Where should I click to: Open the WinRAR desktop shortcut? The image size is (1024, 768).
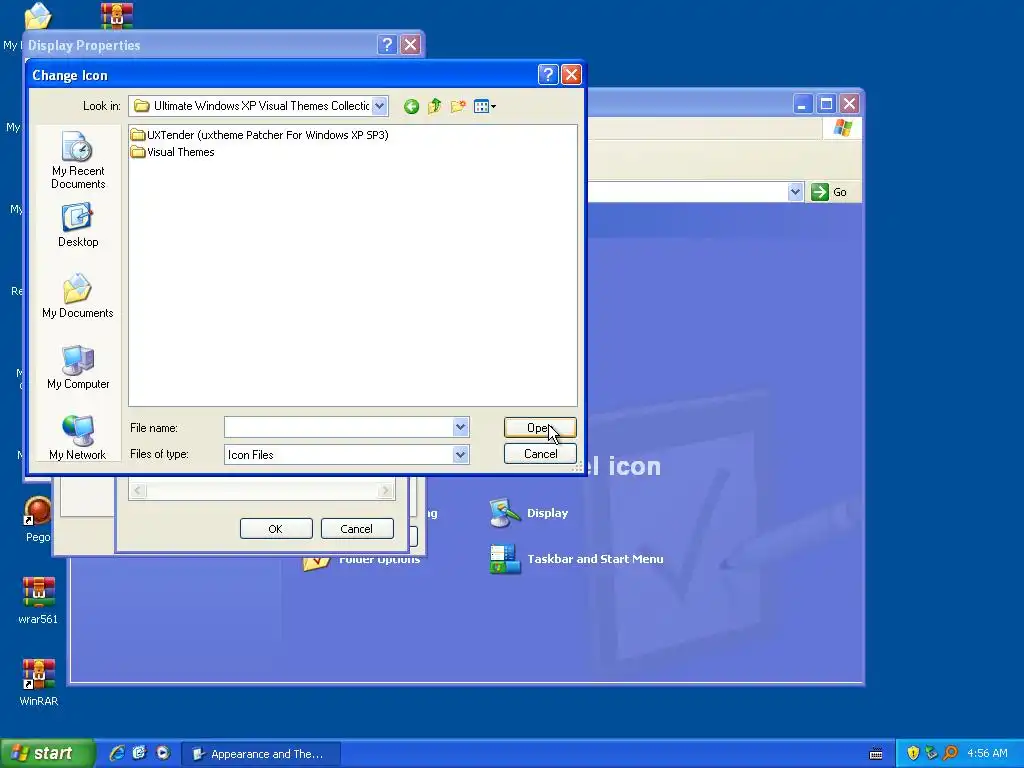click(38, 682)
